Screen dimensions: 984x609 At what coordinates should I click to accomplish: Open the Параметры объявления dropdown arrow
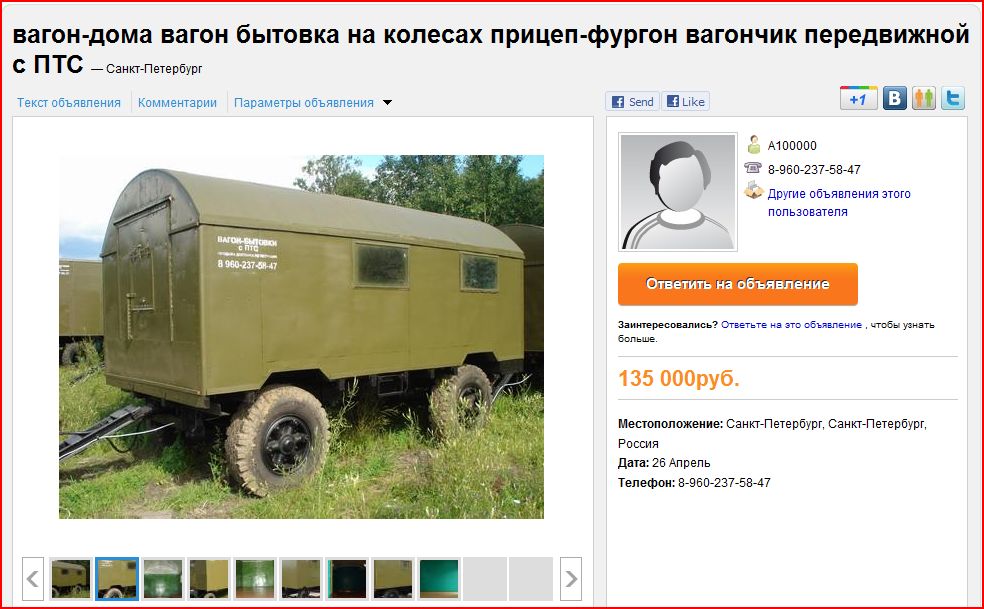387,102
